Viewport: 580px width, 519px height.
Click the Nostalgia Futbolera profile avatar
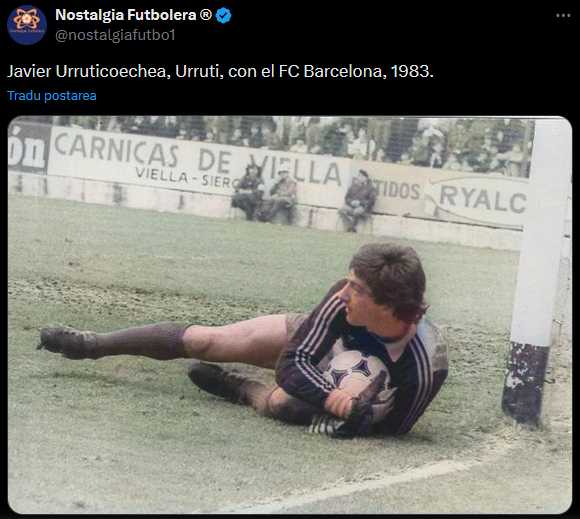27,25
